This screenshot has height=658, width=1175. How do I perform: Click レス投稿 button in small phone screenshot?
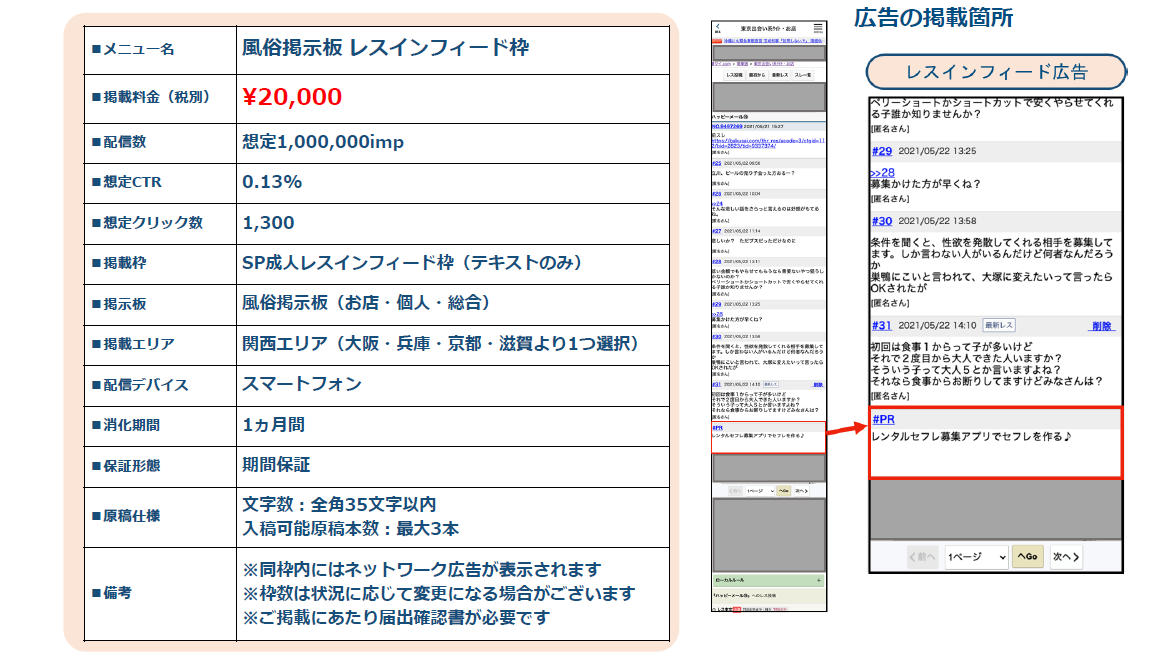734,76
